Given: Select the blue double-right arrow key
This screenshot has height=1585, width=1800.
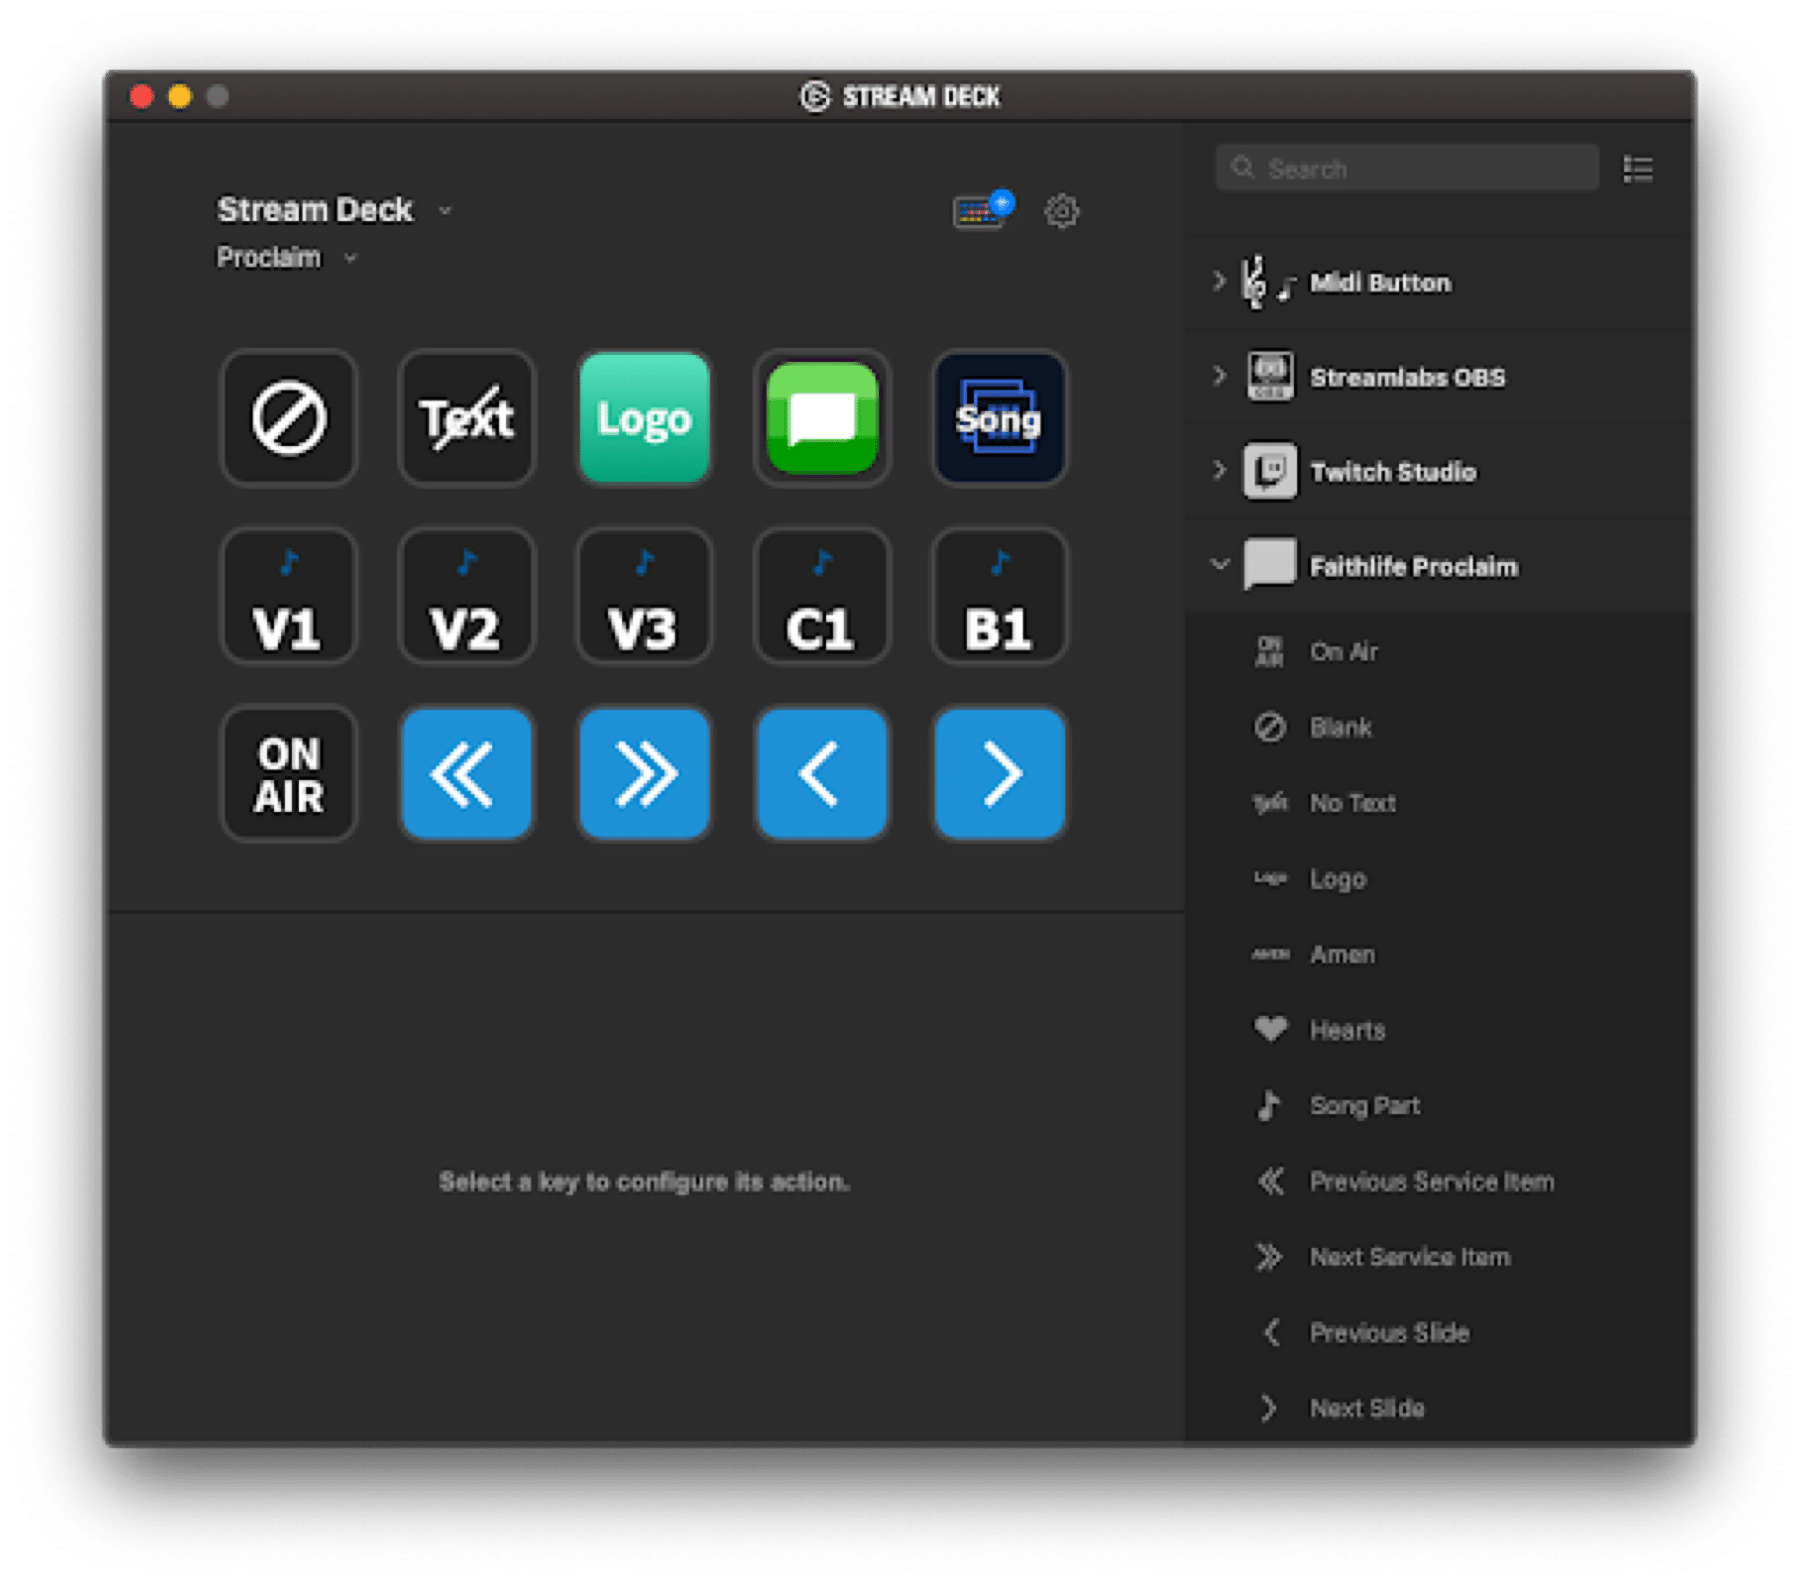Looking at the screenshot, I should click(x=644, y=773).
